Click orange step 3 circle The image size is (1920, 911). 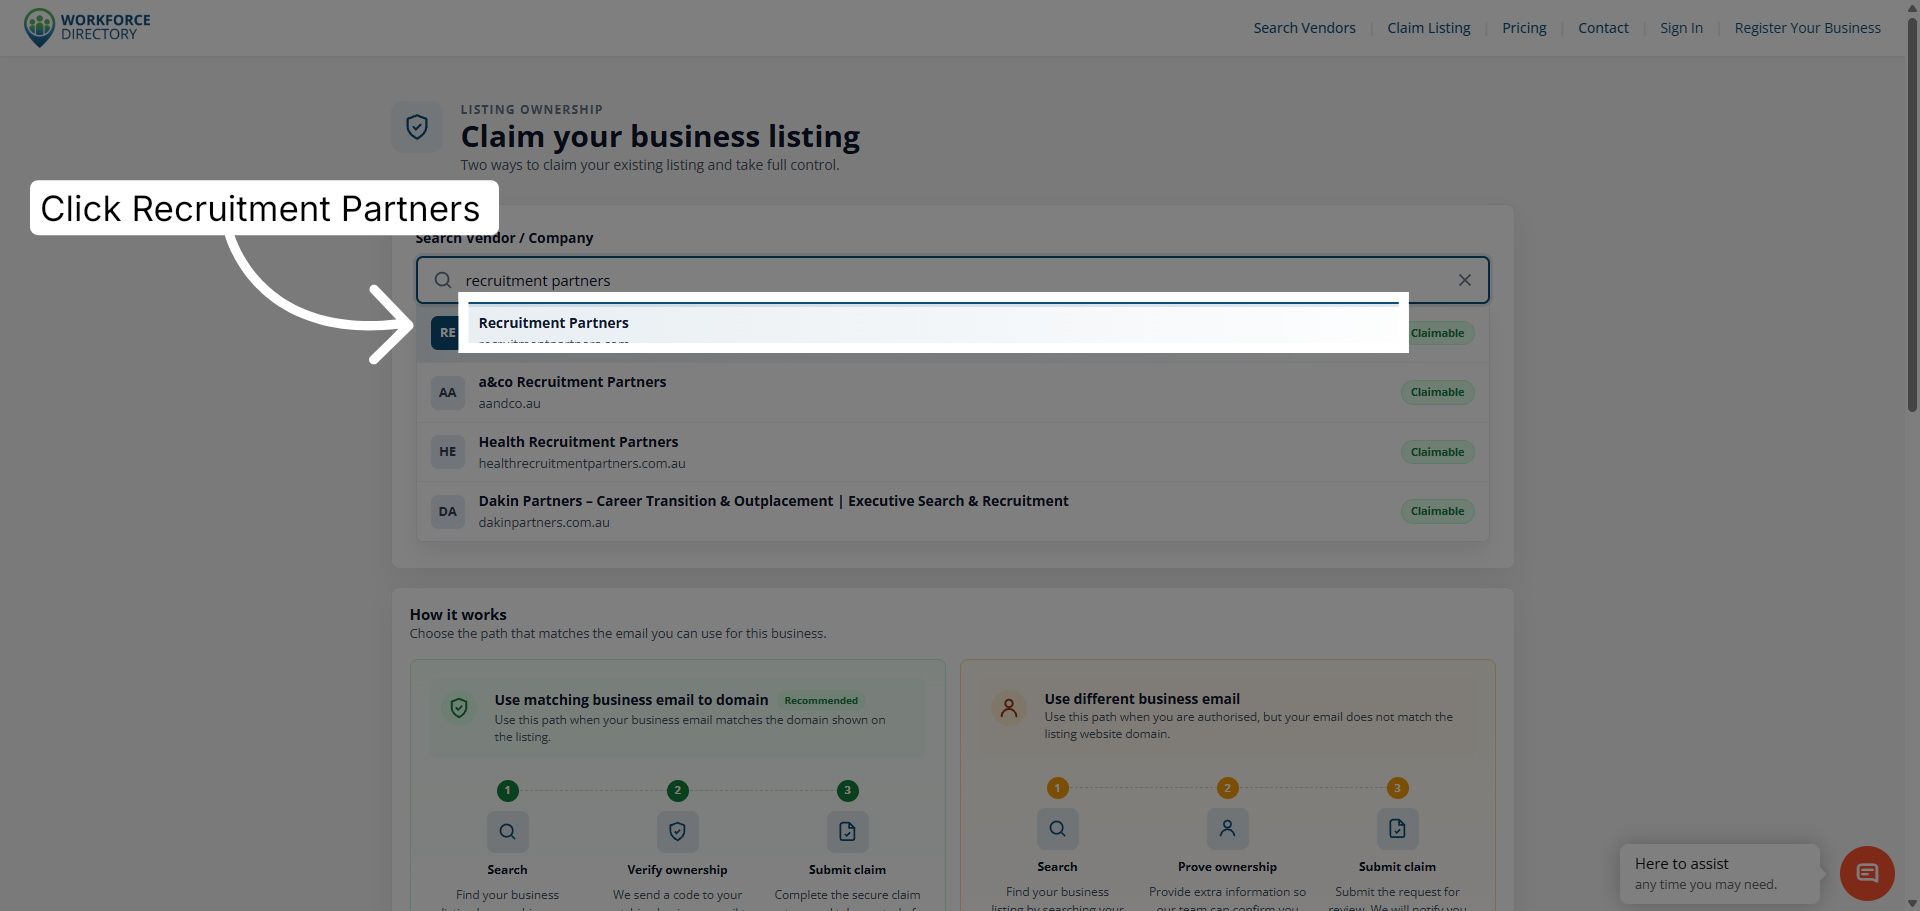click(x=1398, y=788)
